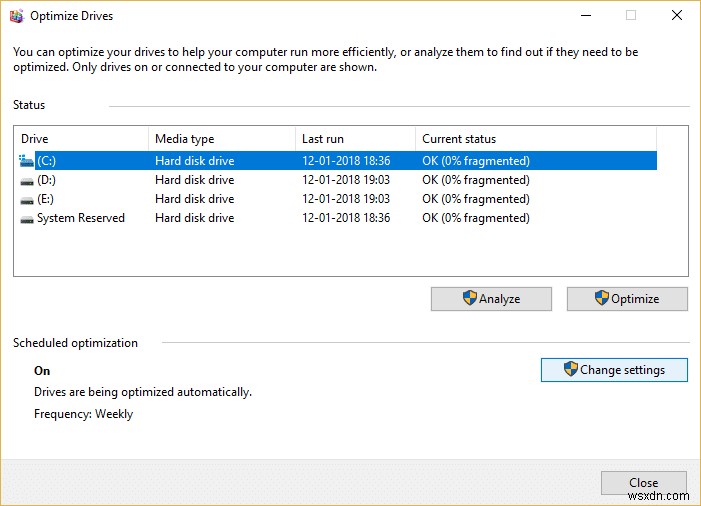The image size is (701, 506).
Task: Sort list by Media type column
Action: click(220, 139)
